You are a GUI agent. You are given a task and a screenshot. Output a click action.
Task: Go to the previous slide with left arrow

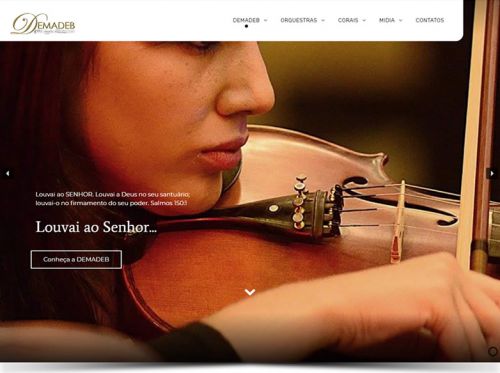point(7,173)
